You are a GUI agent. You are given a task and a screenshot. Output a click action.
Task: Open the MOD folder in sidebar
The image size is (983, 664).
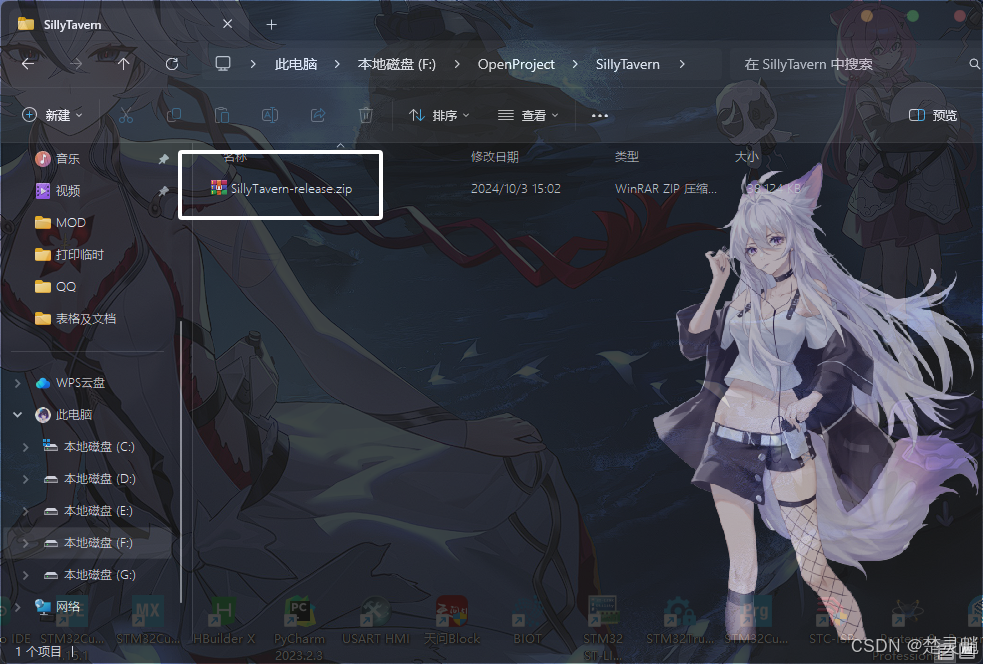point(60,223)
